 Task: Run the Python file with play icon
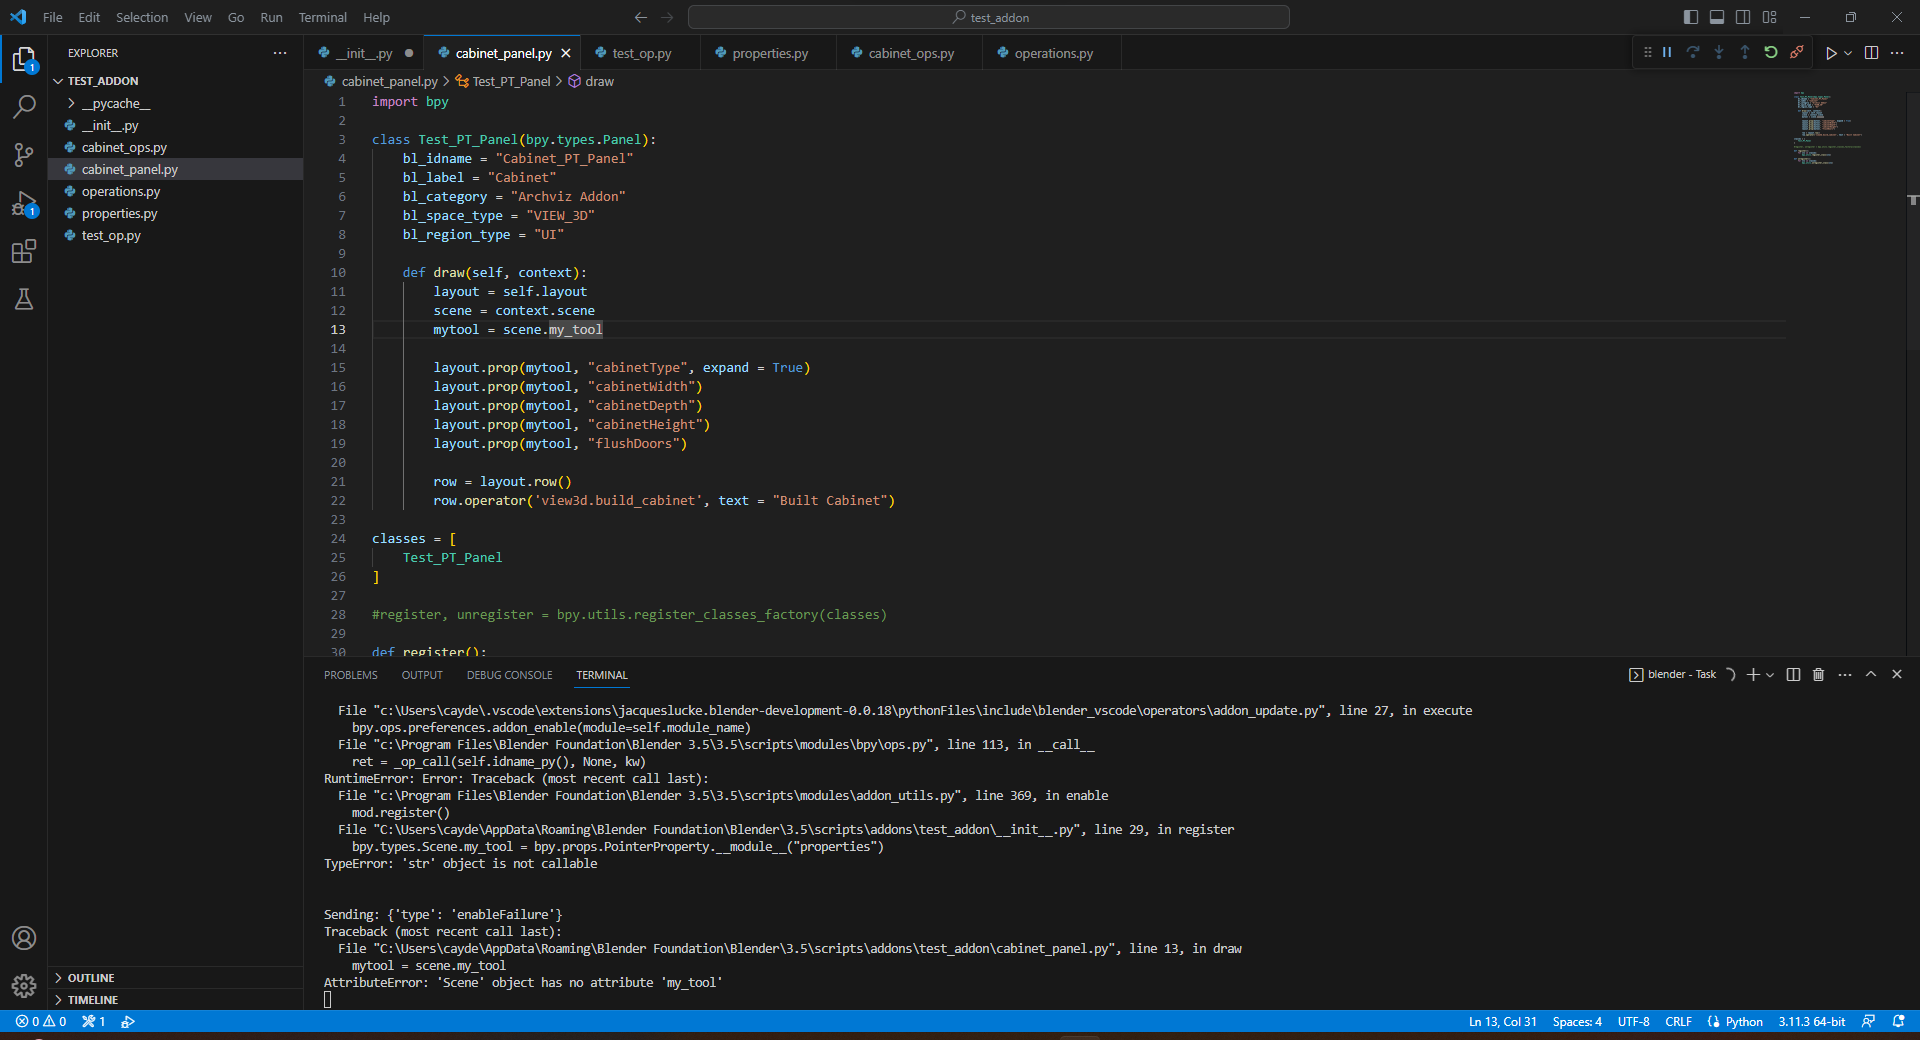[1831, 53]
